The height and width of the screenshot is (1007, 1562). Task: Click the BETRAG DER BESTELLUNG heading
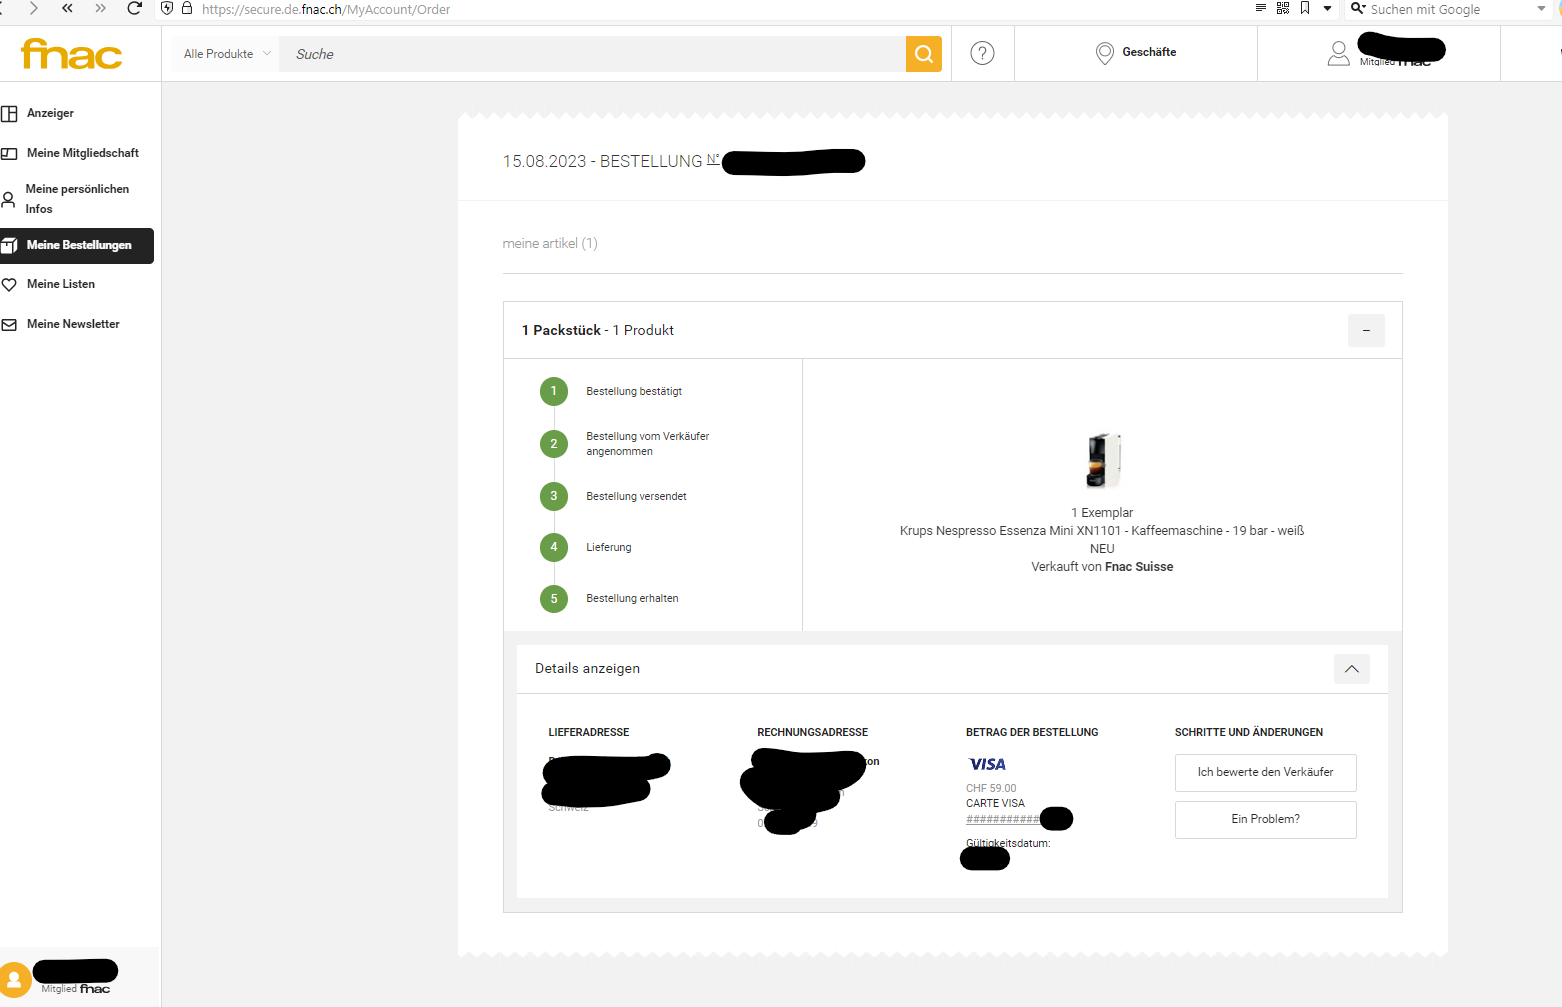tap(1032, 732)
